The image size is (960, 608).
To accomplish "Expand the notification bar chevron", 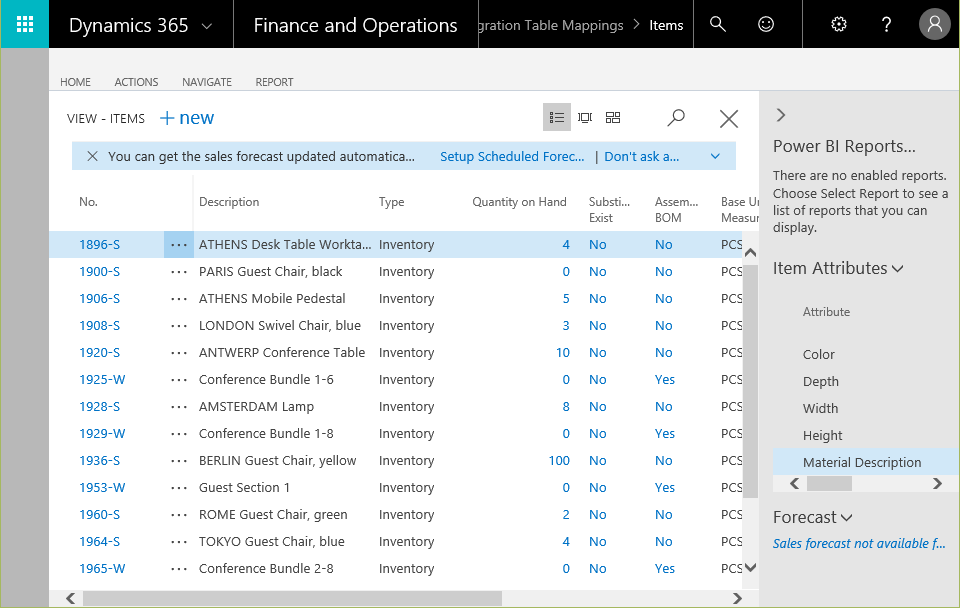I will click(x=714, y=156).
